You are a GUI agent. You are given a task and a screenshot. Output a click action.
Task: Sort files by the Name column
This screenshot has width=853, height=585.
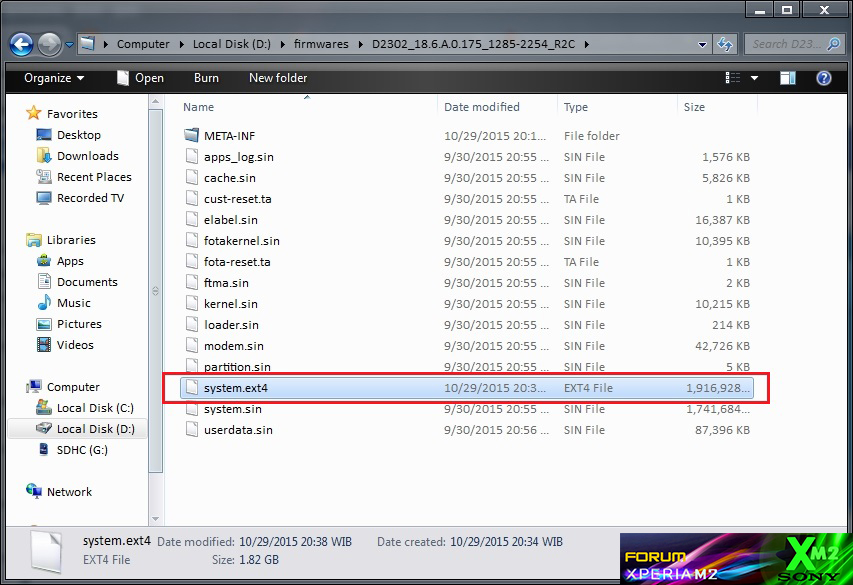click(198, 107)
